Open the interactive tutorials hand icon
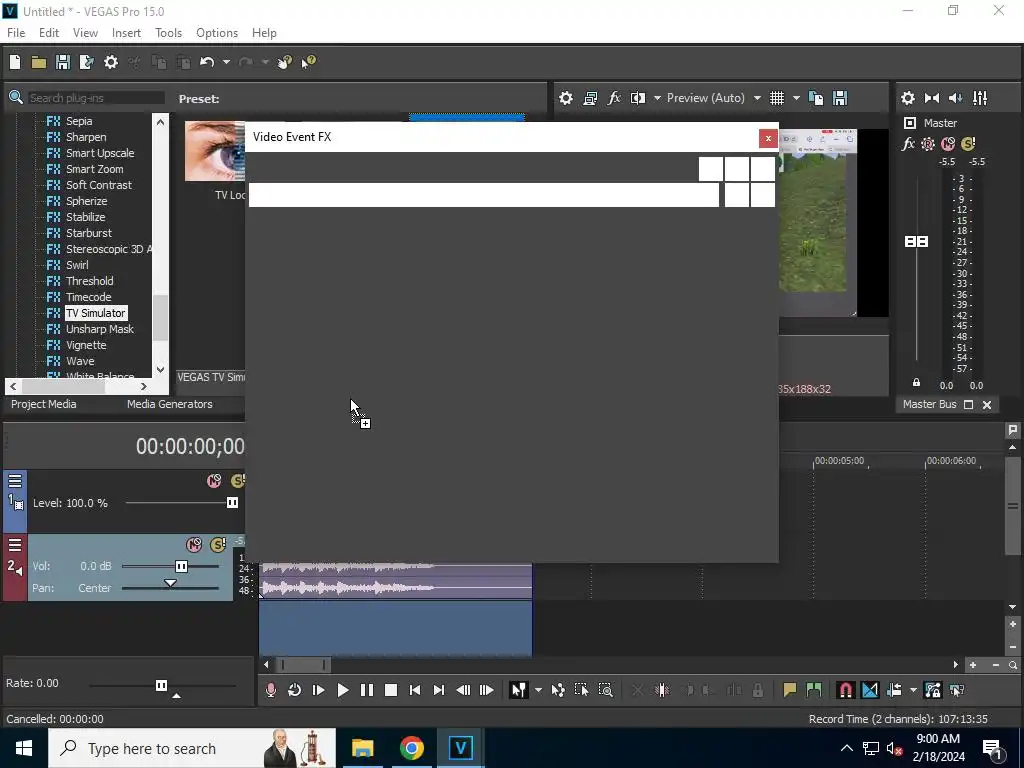Image resolution: width=1024 pixels, height=768 pixels. click(284, 62)
